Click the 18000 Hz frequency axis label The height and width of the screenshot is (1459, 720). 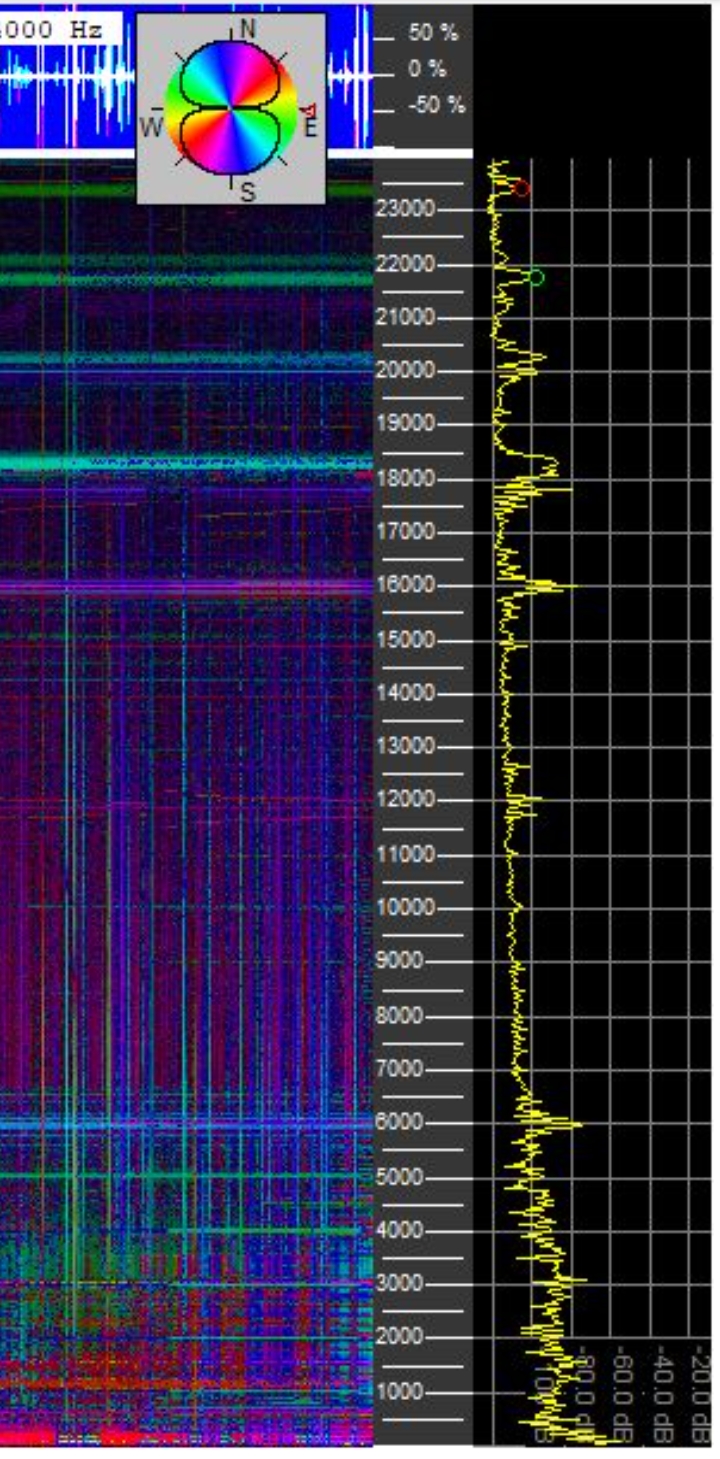(x=405, y=478)
